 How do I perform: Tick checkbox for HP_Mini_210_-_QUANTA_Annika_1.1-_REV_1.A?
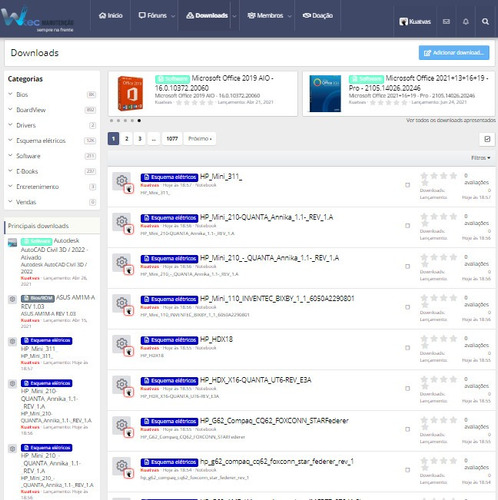tap(407, 266)
